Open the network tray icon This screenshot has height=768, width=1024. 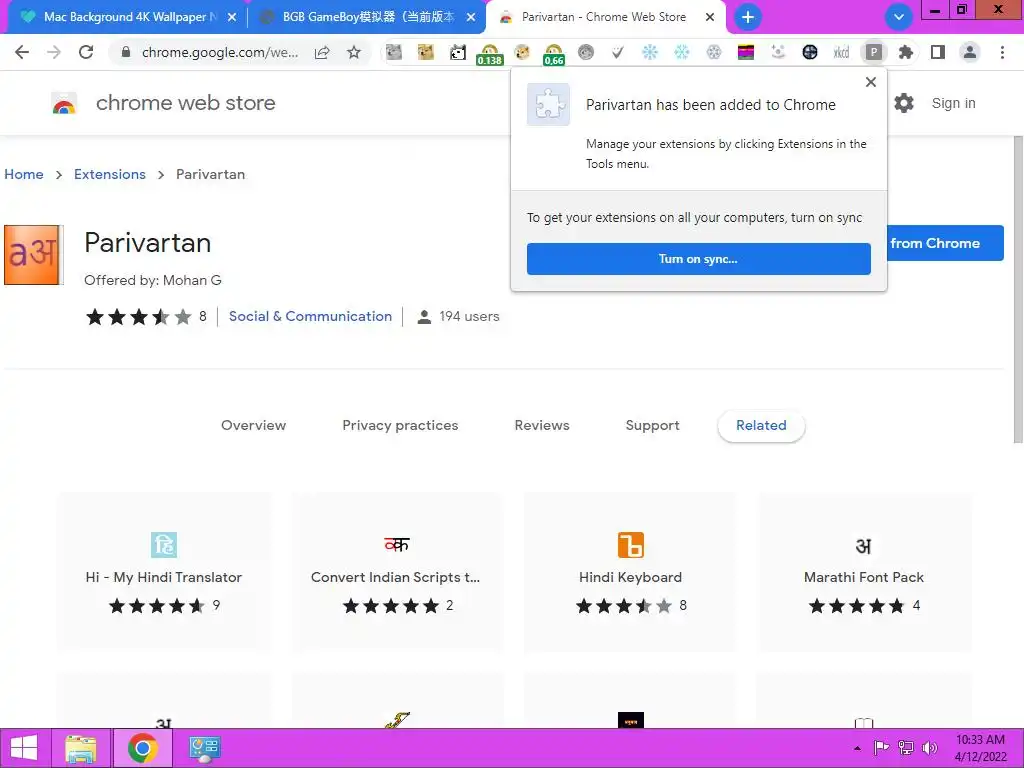click(x=906, y=748)
